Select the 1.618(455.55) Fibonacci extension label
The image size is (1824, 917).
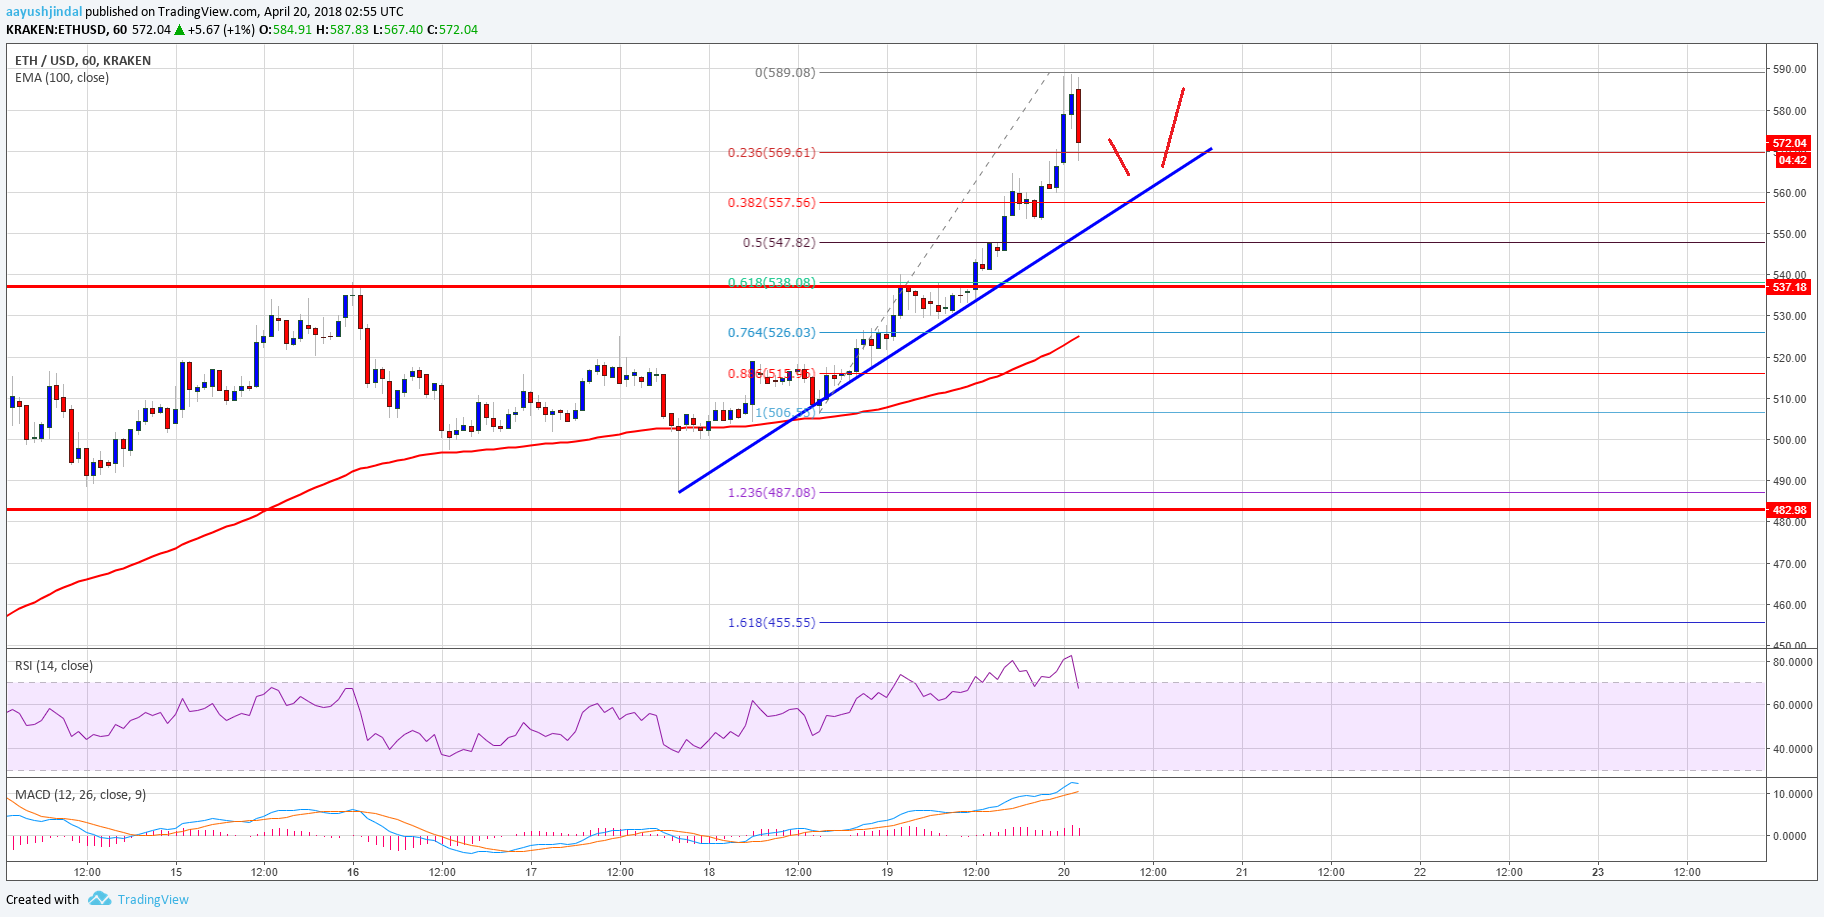(x=771, y=623)
